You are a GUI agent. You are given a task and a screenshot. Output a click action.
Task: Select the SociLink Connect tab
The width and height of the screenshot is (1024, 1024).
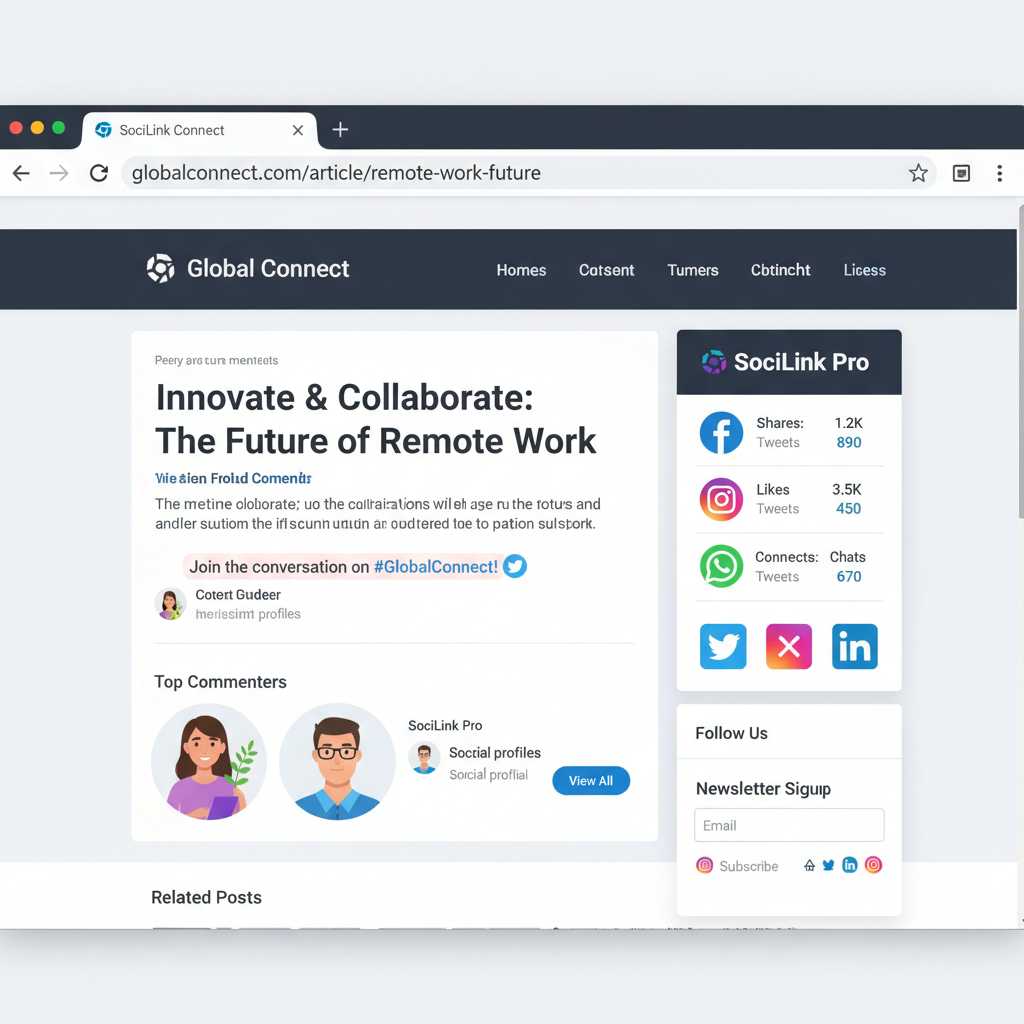(199, 130)
